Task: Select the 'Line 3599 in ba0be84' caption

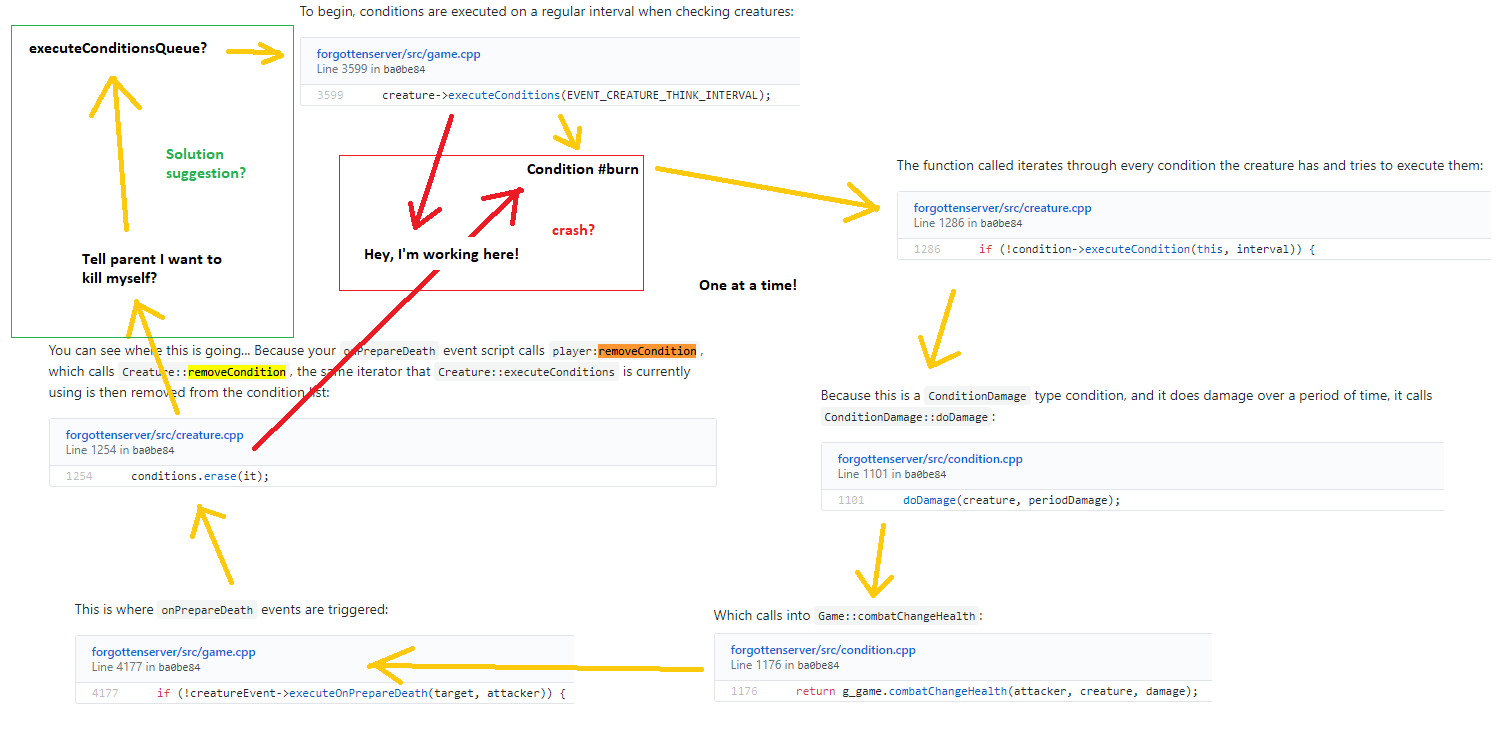Action: click(x=371, y=70)
